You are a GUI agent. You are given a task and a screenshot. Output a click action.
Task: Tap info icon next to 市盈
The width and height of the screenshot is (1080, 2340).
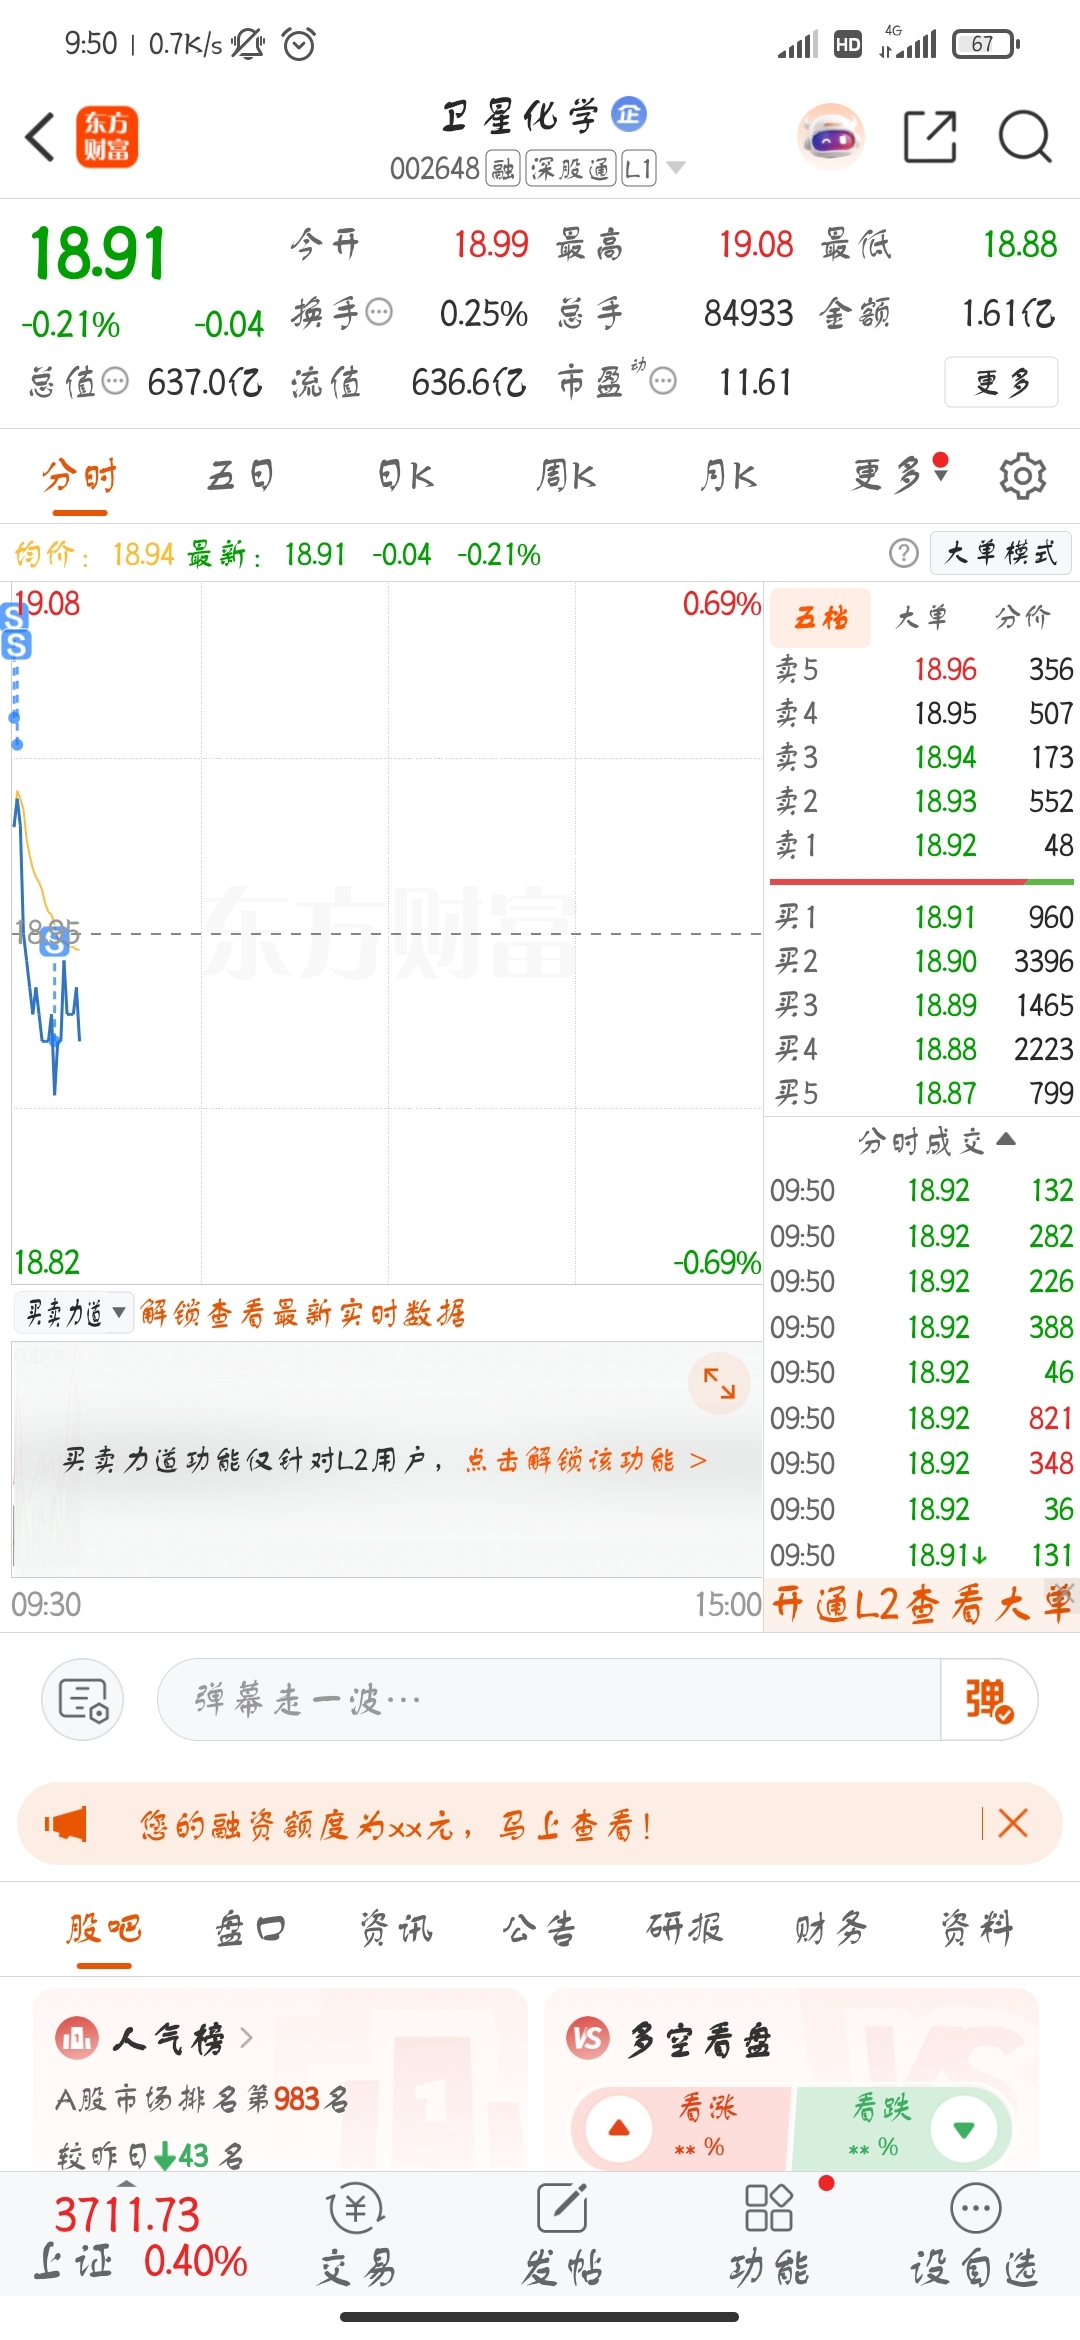tap(663, 381)
